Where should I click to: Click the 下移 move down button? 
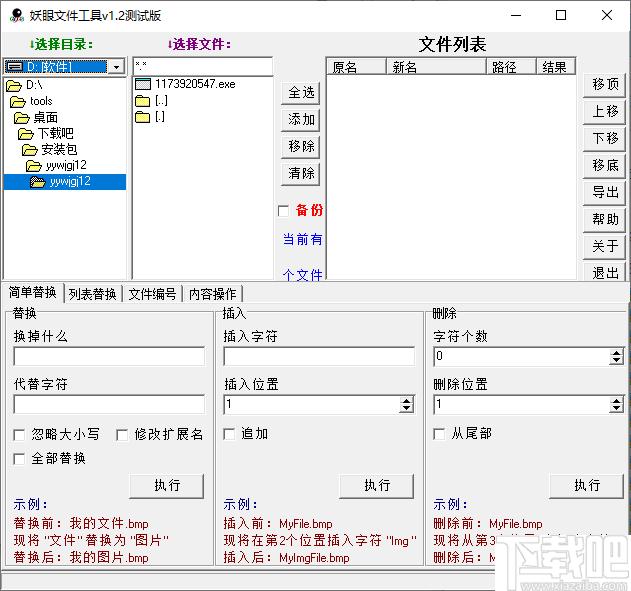click(604, 138)
